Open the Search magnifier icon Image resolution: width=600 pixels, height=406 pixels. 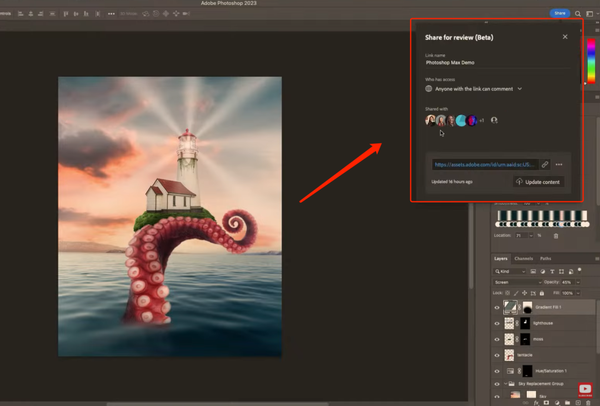tap(578, 14)
